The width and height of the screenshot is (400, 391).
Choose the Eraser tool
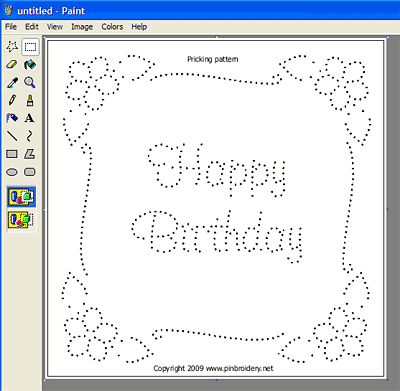pos(12,65)
